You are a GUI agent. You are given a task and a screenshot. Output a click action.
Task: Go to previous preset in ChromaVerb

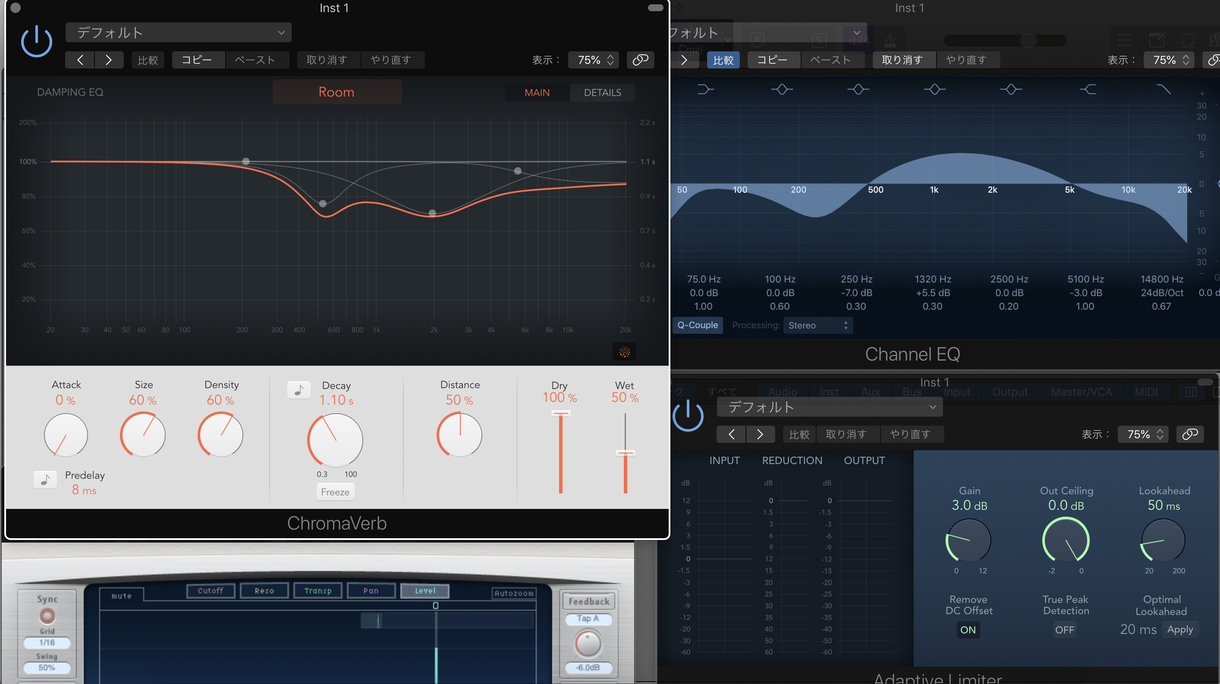pos(81,60)
